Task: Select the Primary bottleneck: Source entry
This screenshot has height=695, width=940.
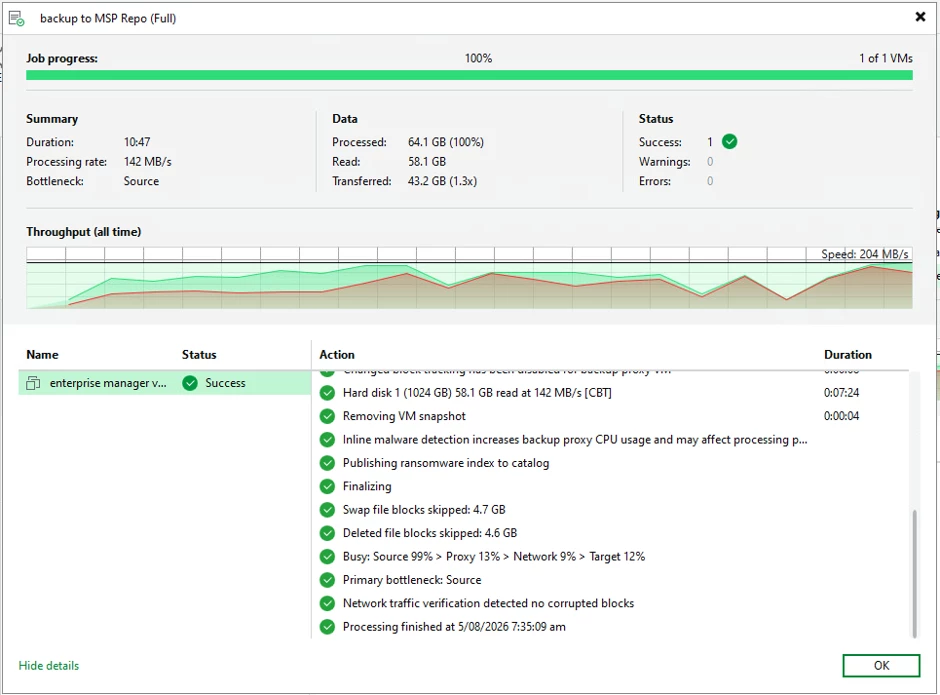Action: pos(412,580)
